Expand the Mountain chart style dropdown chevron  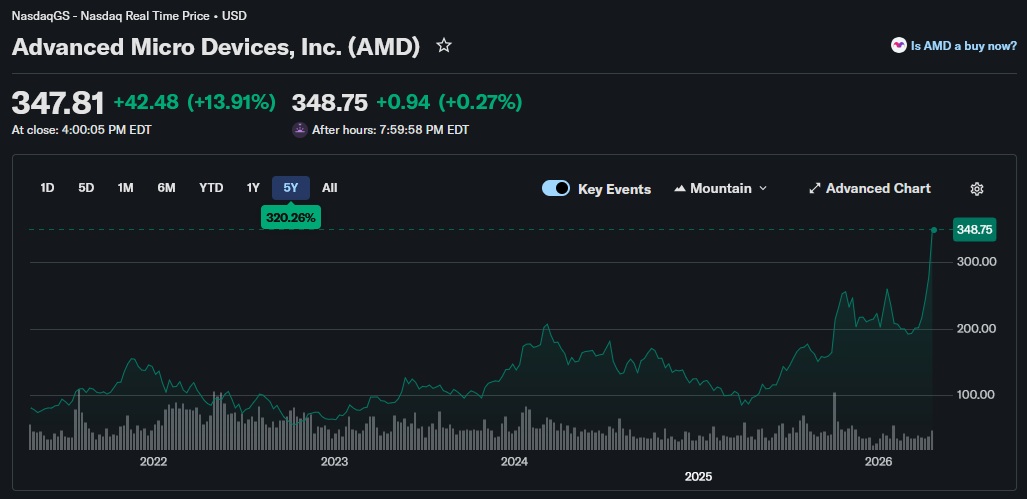[763, 188]
